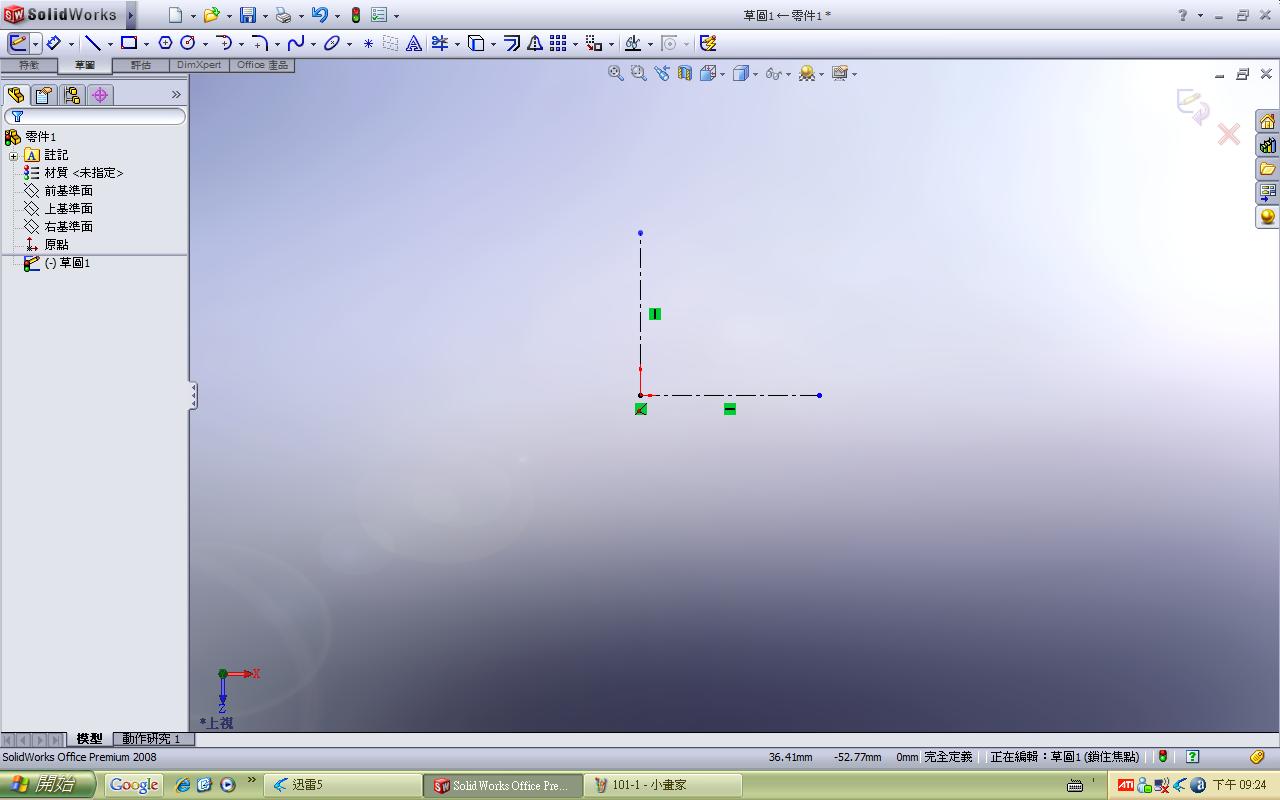Select the Smart Dimension tool
1280x800 pixels.
tap(54, 43)
